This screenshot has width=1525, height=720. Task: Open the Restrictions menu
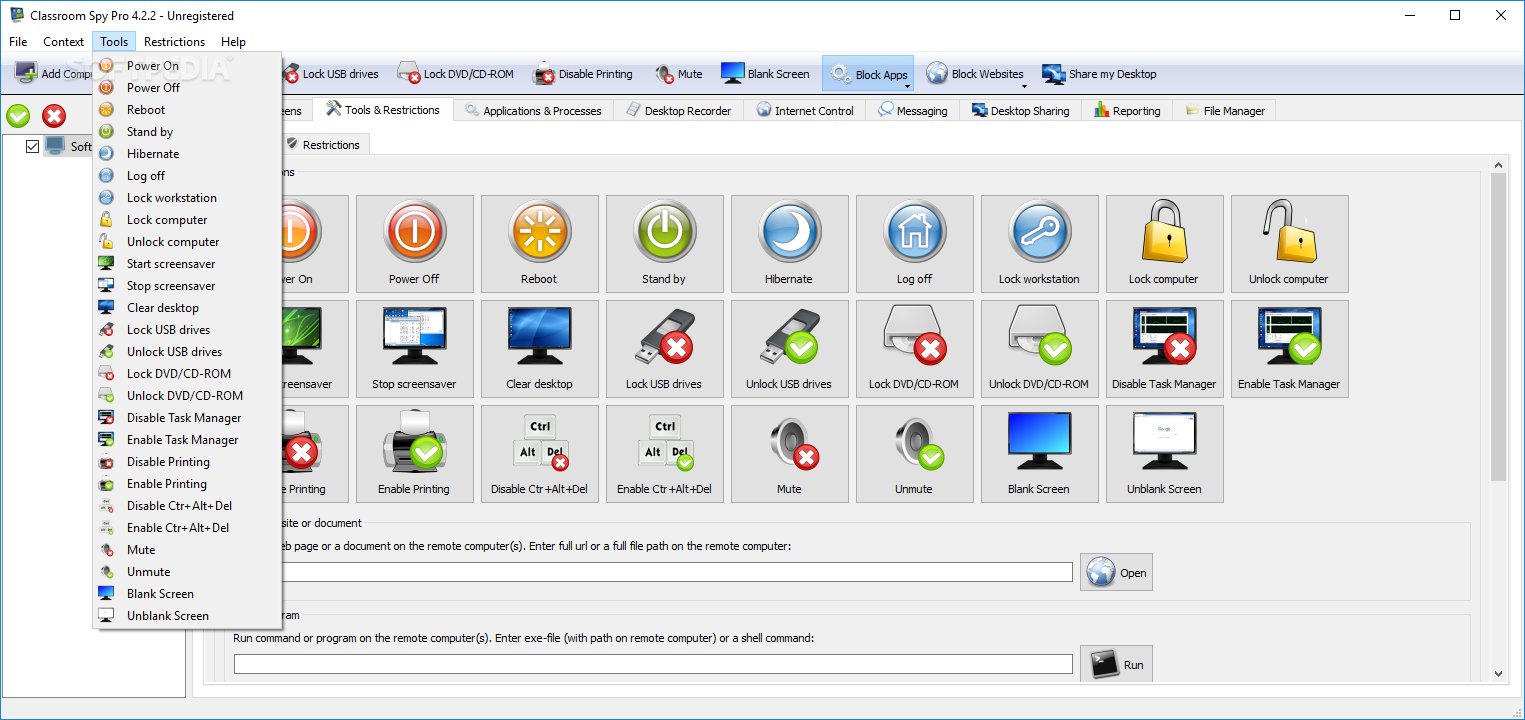point(174,42)
